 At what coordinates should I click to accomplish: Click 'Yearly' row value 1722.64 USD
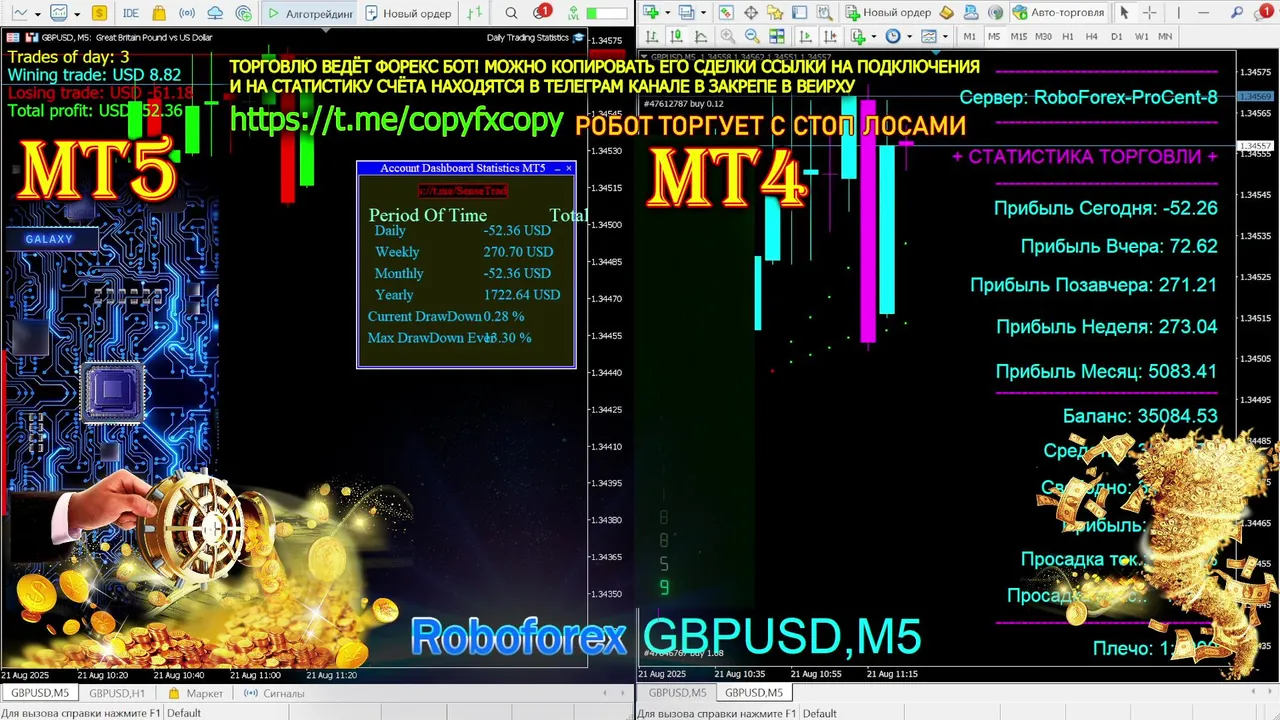click(521, 295)
